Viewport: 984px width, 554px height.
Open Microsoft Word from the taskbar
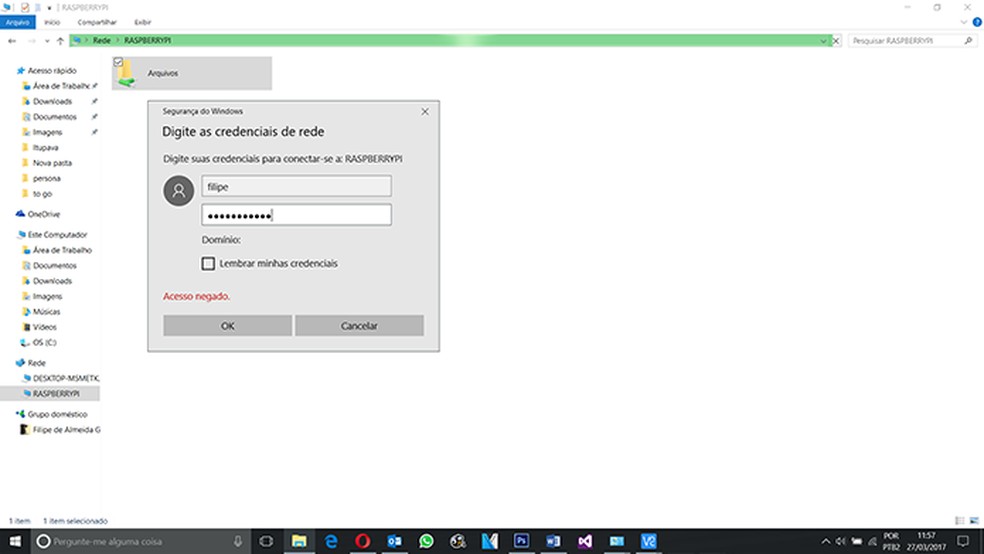553,541
